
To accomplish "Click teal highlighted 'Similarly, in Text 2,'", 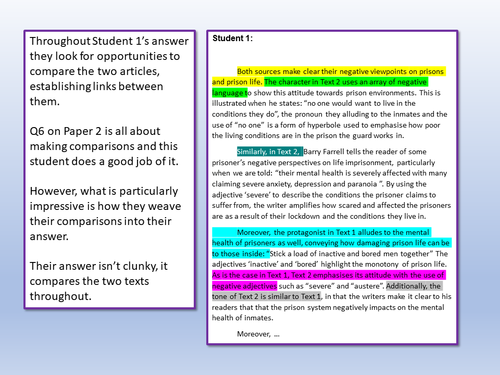I will click(270, 152).
